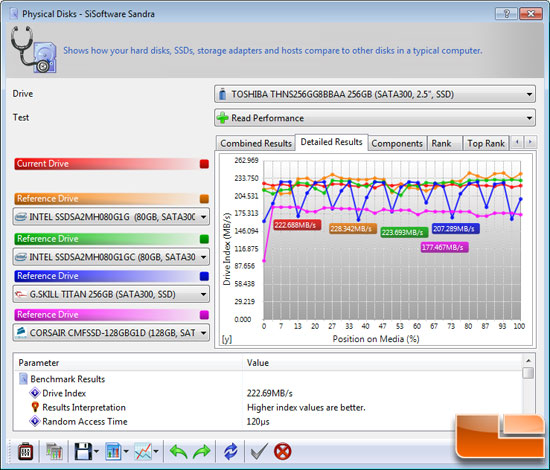550x470 pixels.
Task: Close the Physical Disks window
Action: tap(531, 14)
